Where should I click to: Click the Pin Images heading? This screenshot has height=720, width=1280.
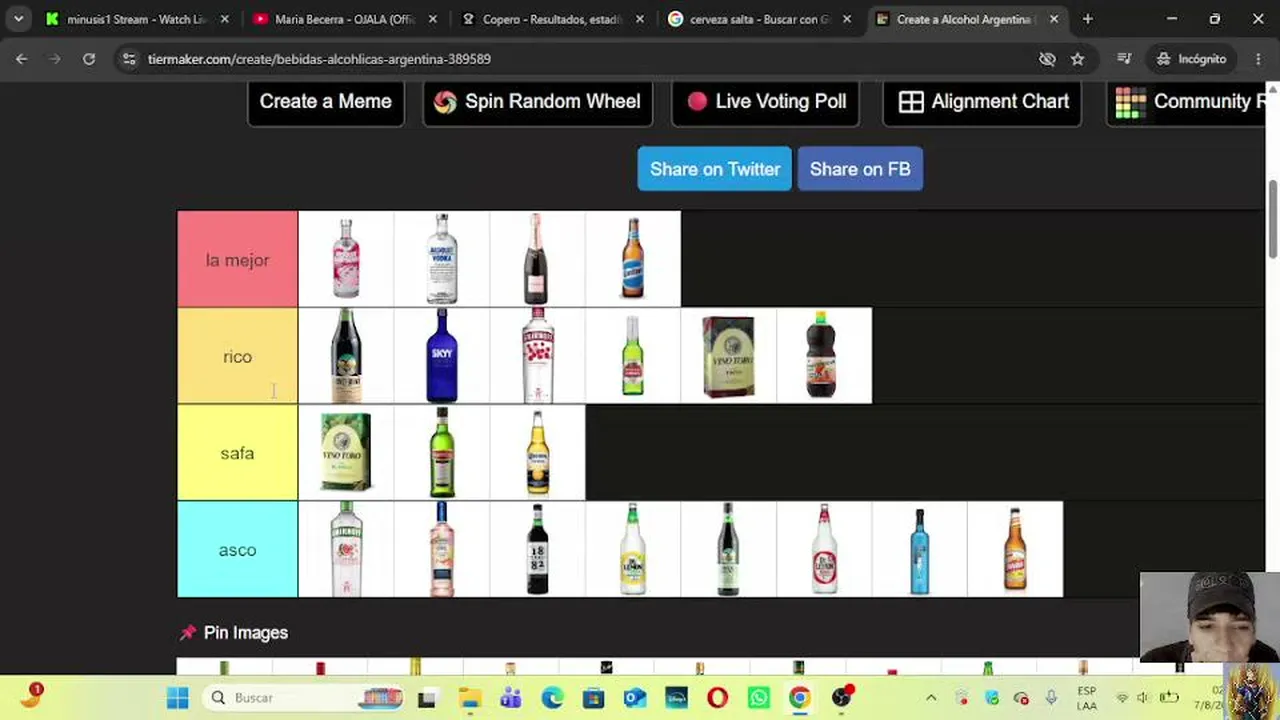tap(246, 633)
